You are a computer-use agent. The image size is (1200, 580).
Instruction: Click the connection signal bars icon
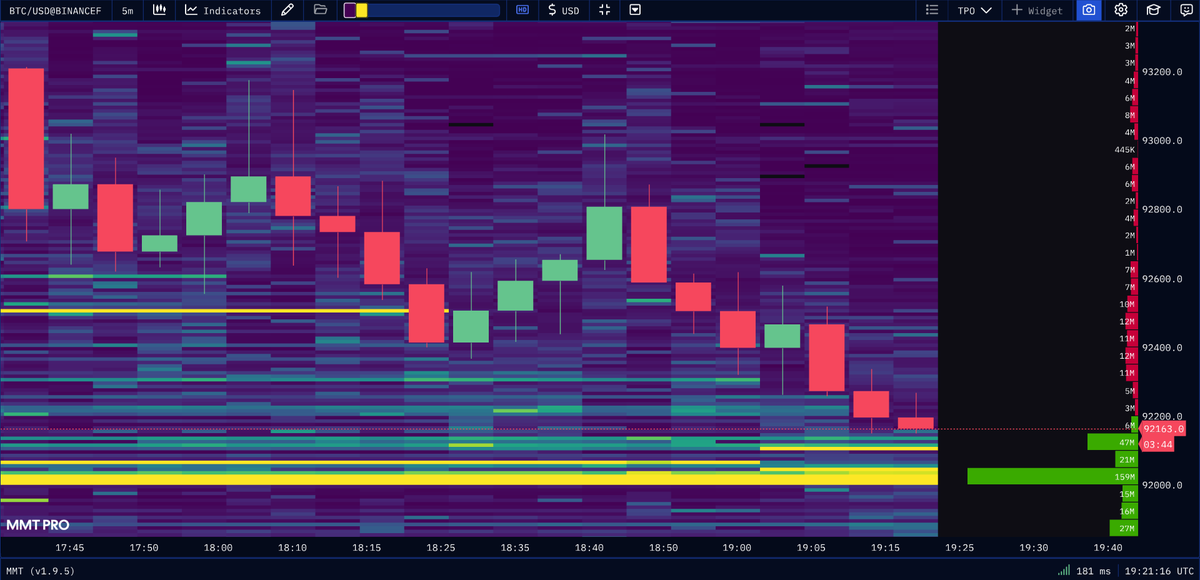pos(1064,571)
